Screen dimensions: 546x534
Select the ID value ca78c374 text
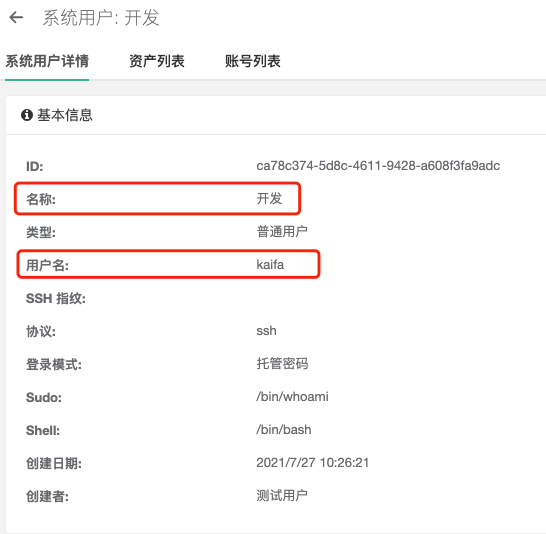378,166
